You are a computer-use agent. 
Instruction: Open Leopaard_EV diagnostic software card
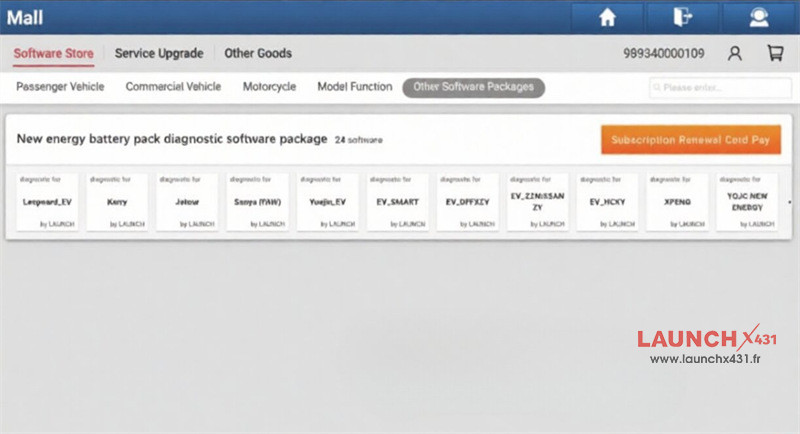tap(47, 202)
